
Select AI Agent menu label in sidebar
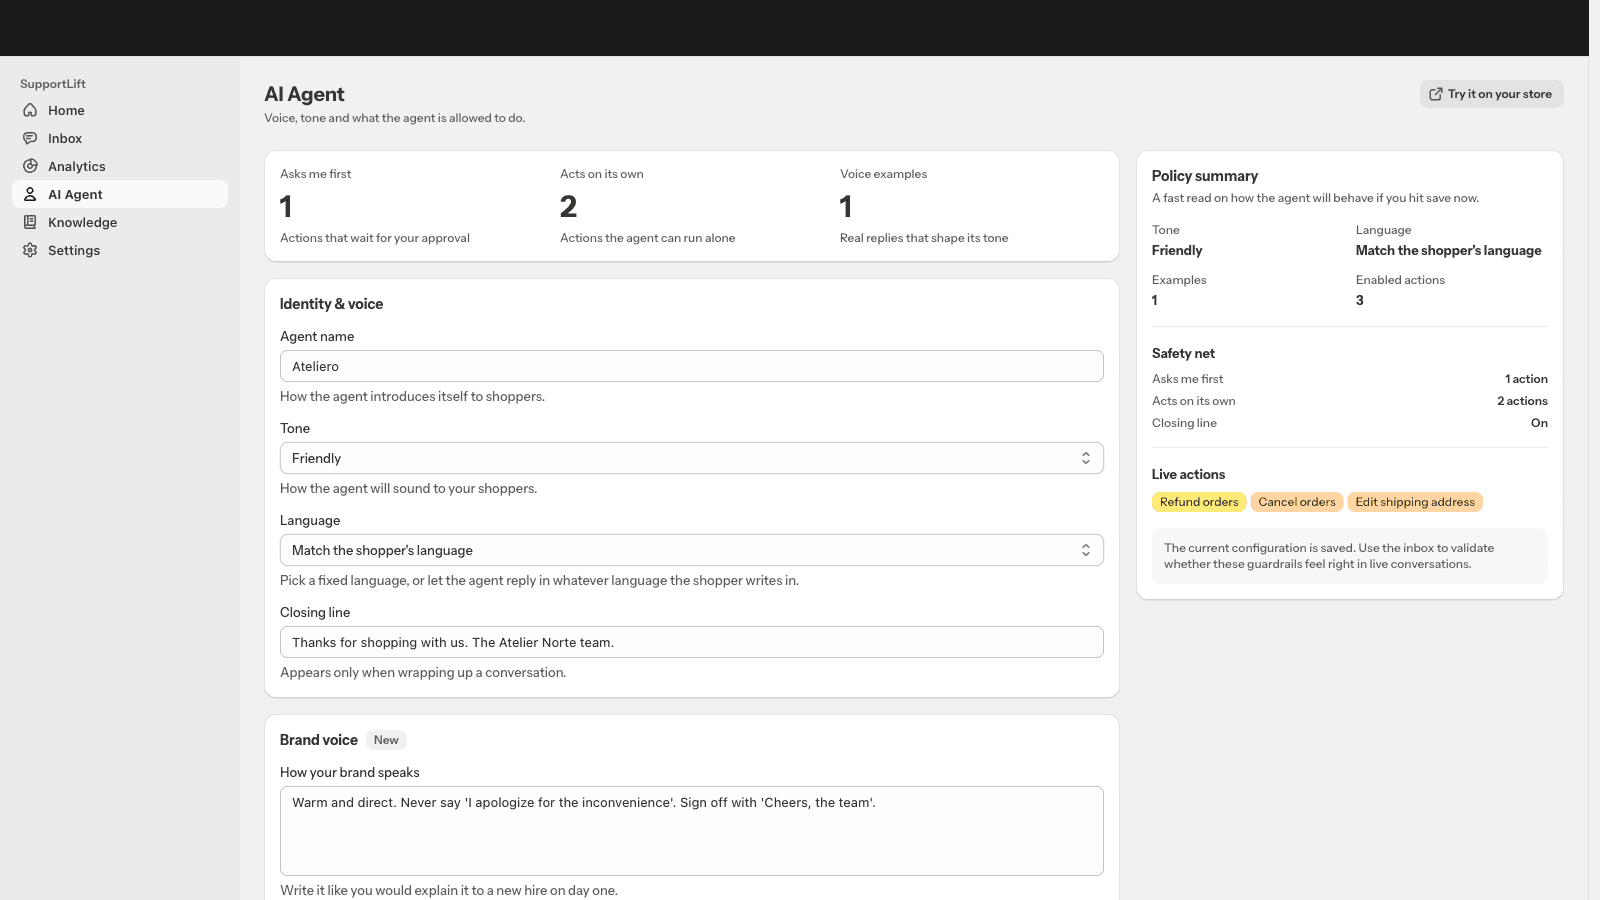[75, 194]
